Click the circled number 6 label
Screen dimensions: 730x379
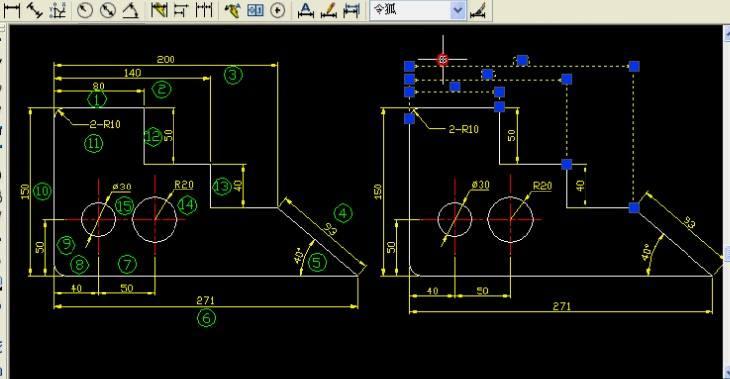pos(207,318)
